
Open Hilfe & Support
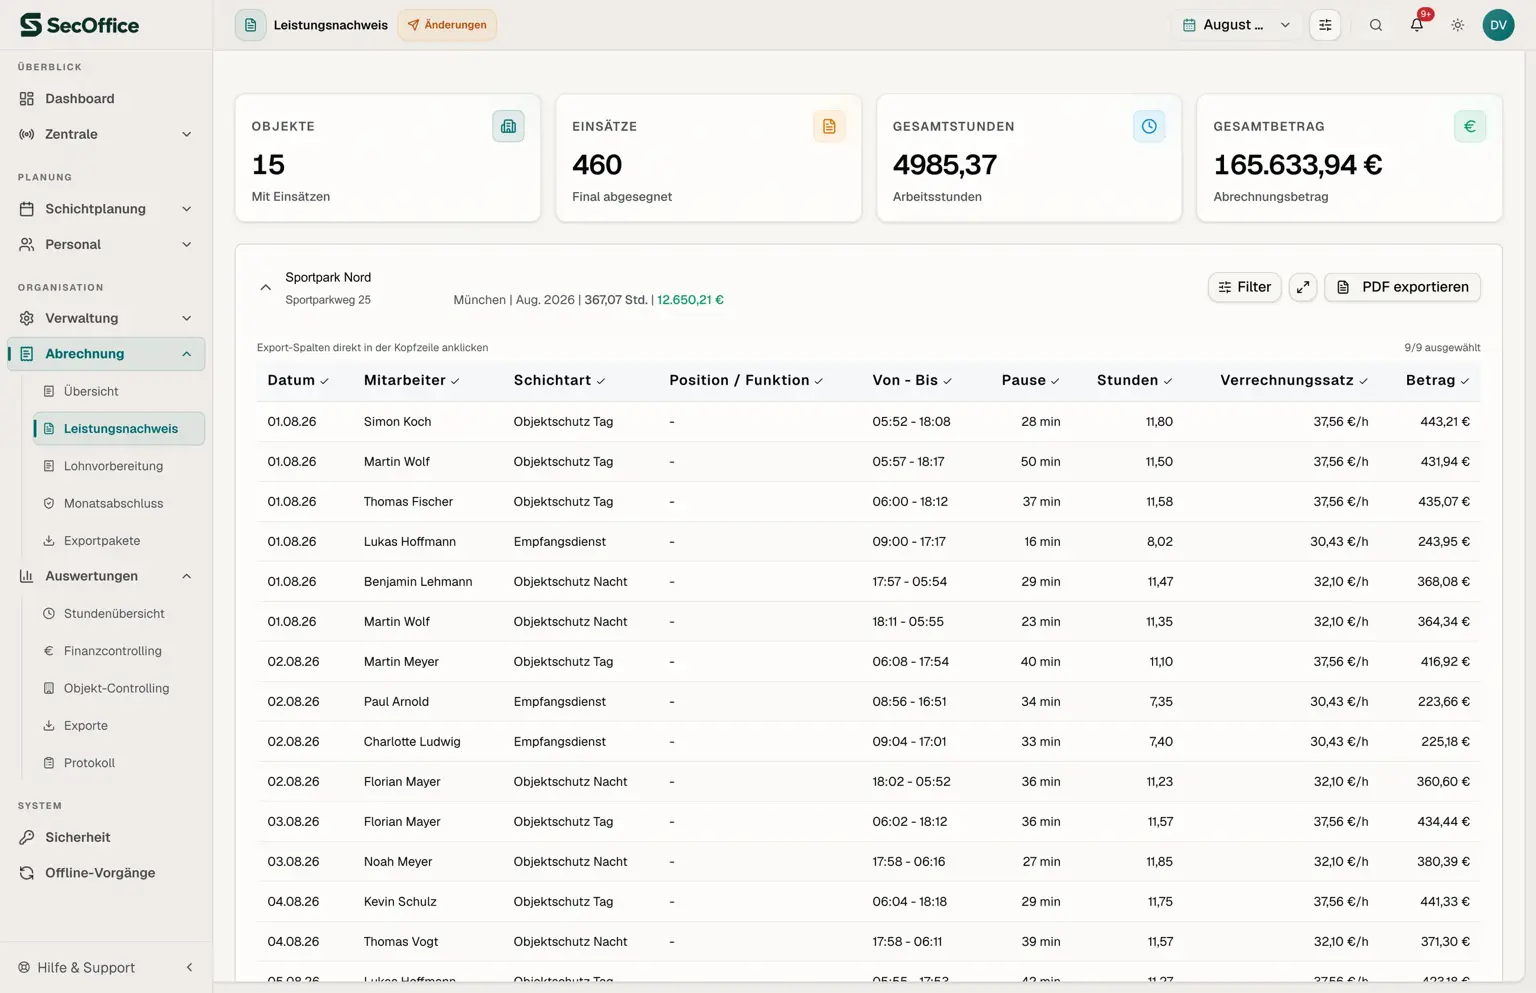pyautogui.click(x=76, y=967)
